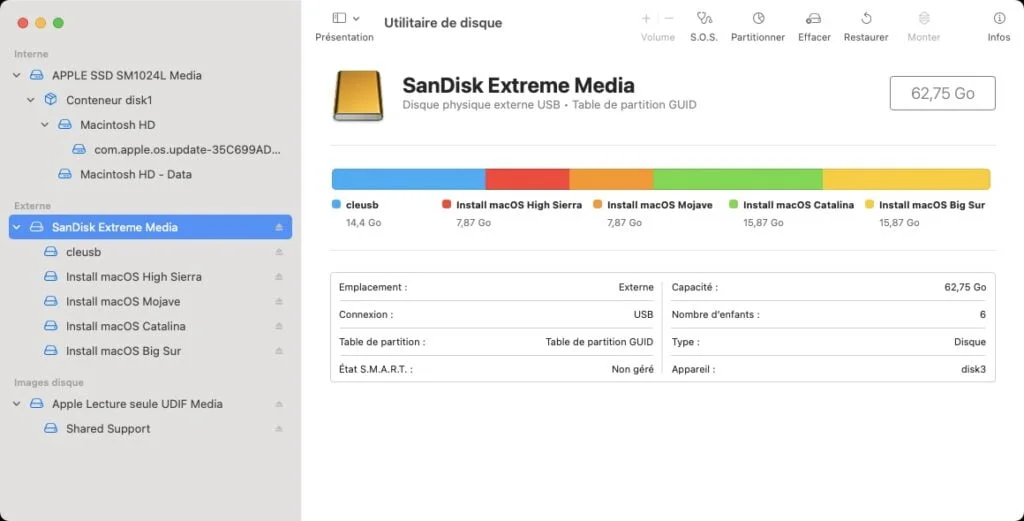1024x521 pixels.
Task: Collapse APPLE SSD SM1024L Media tree
Action: click(x=17, y=76)
